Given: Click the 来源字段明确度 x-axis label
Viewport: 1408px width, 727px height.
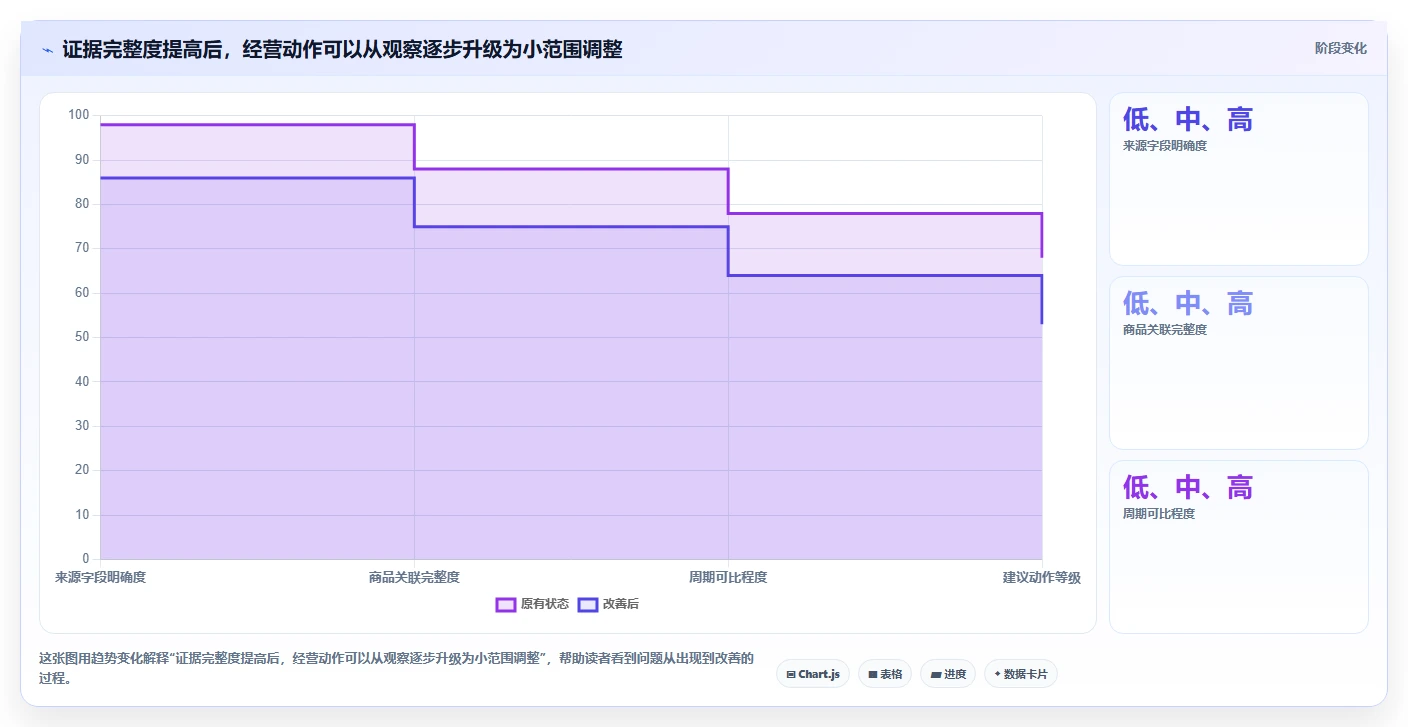Looking at the screenshot, I should tap(100, 577).
